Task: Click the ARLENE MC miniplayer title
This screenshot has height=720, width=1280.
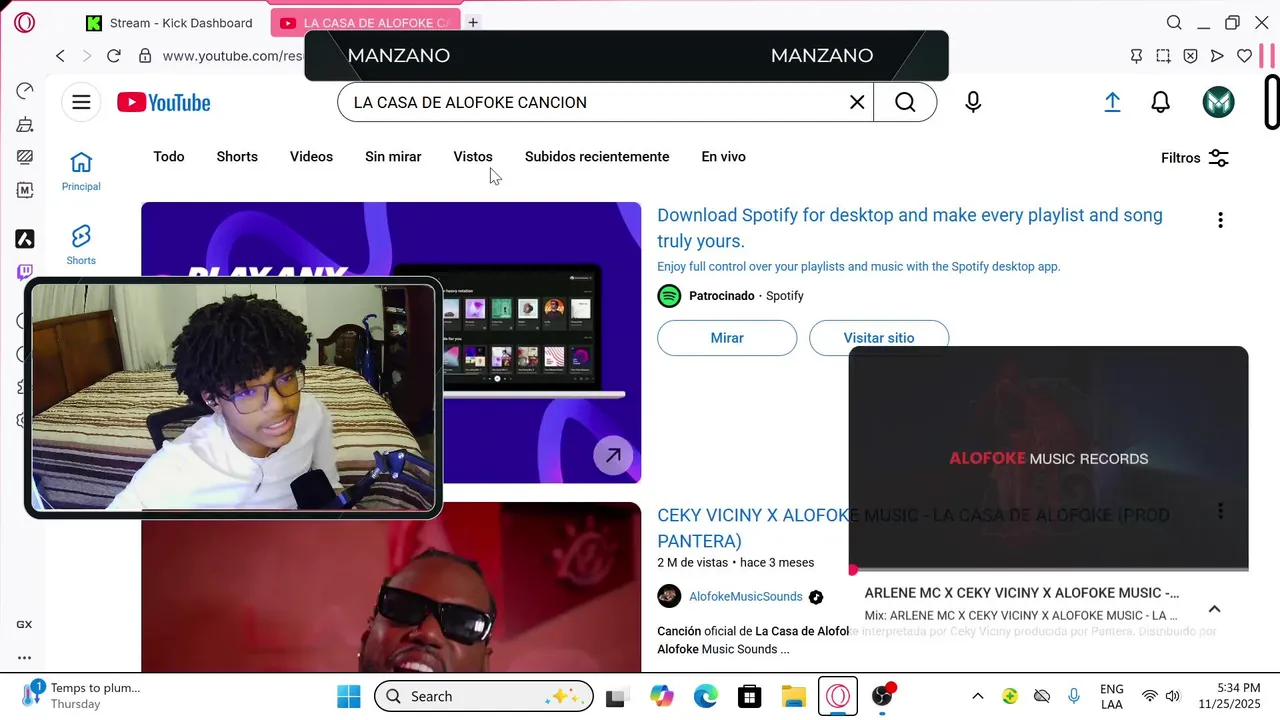Action: [x=1021, y=593]
